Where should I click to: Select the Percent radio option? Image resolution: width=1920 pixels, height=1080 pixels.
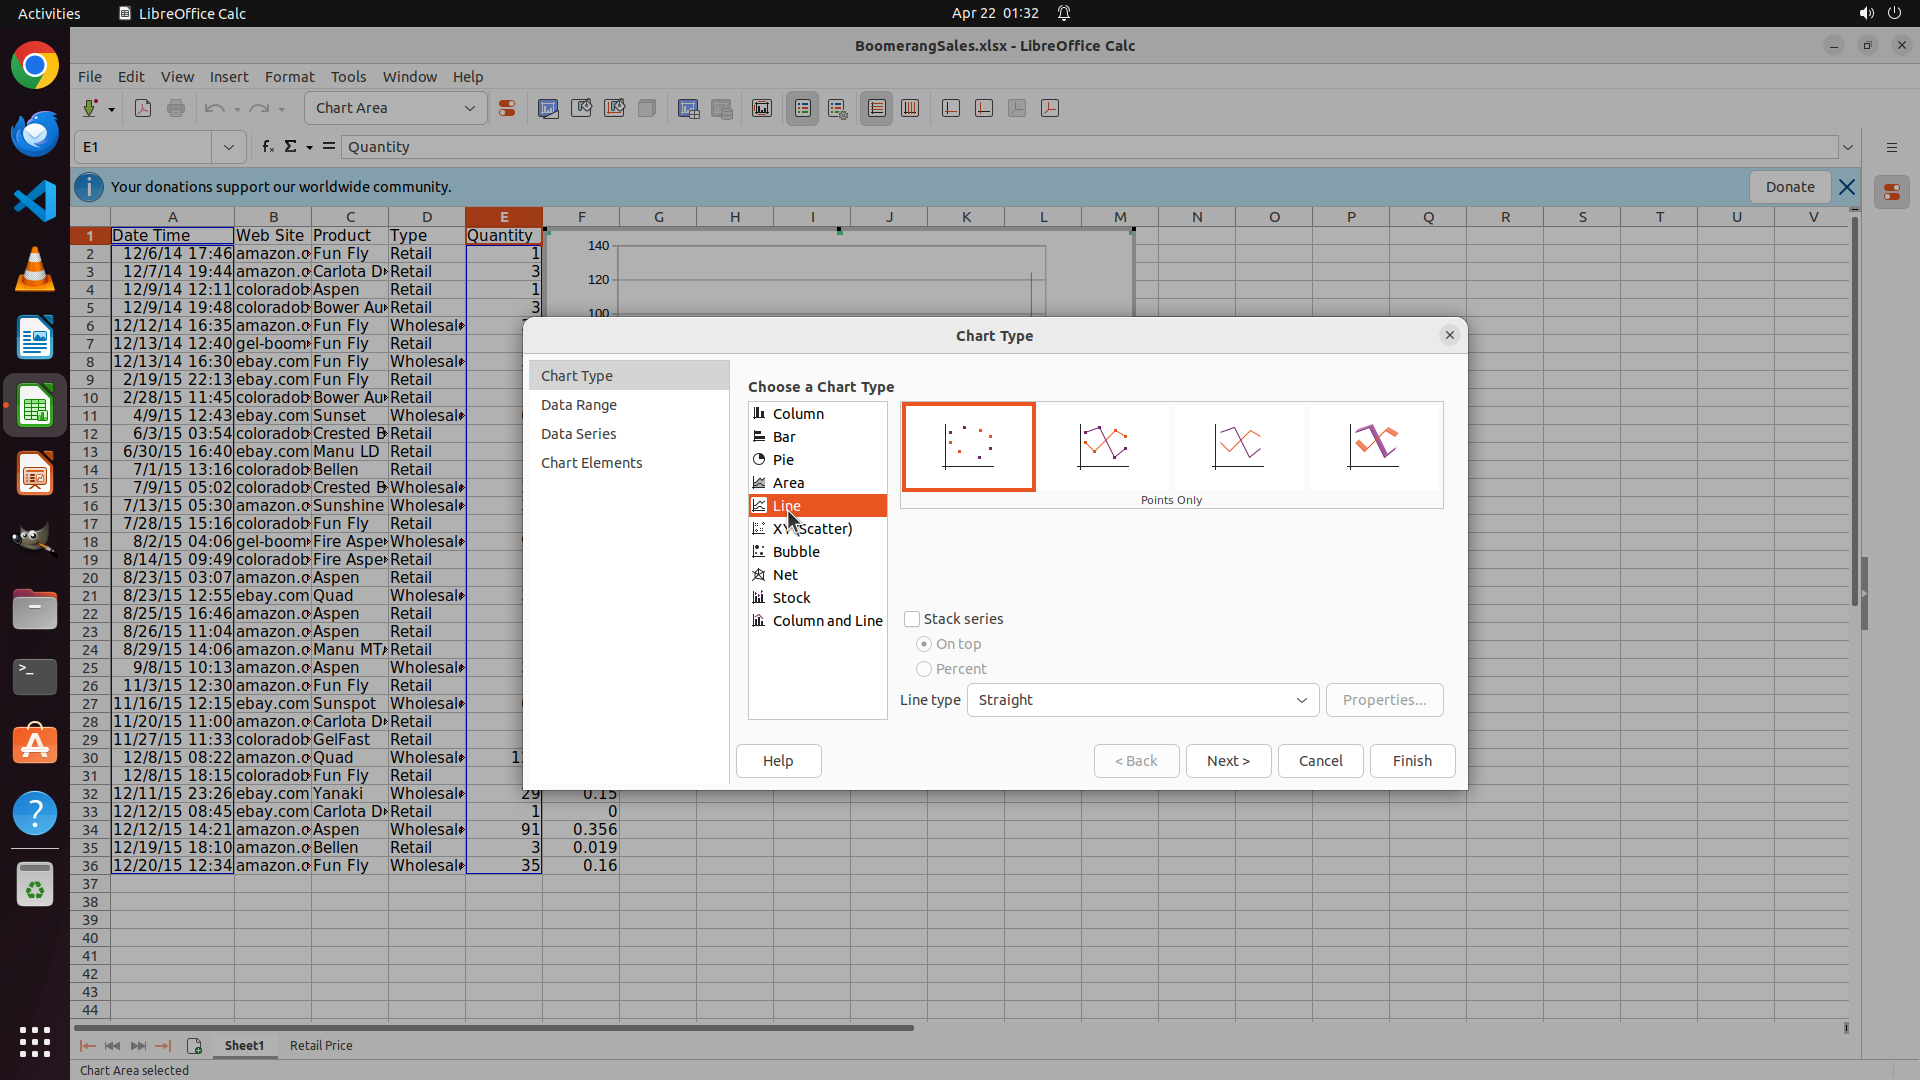click(924, 669)
